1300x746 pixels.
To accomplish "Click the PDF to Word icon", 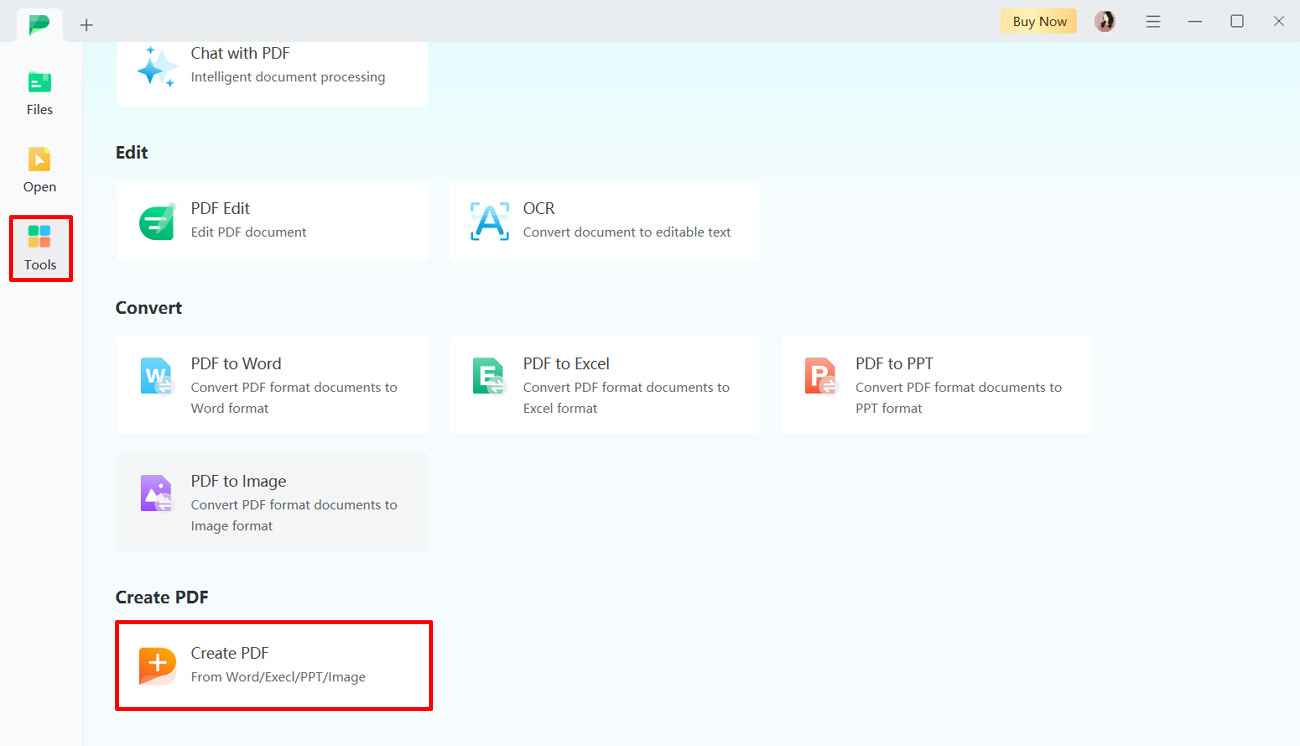I will pyautogui.click(x=157, y=376).
